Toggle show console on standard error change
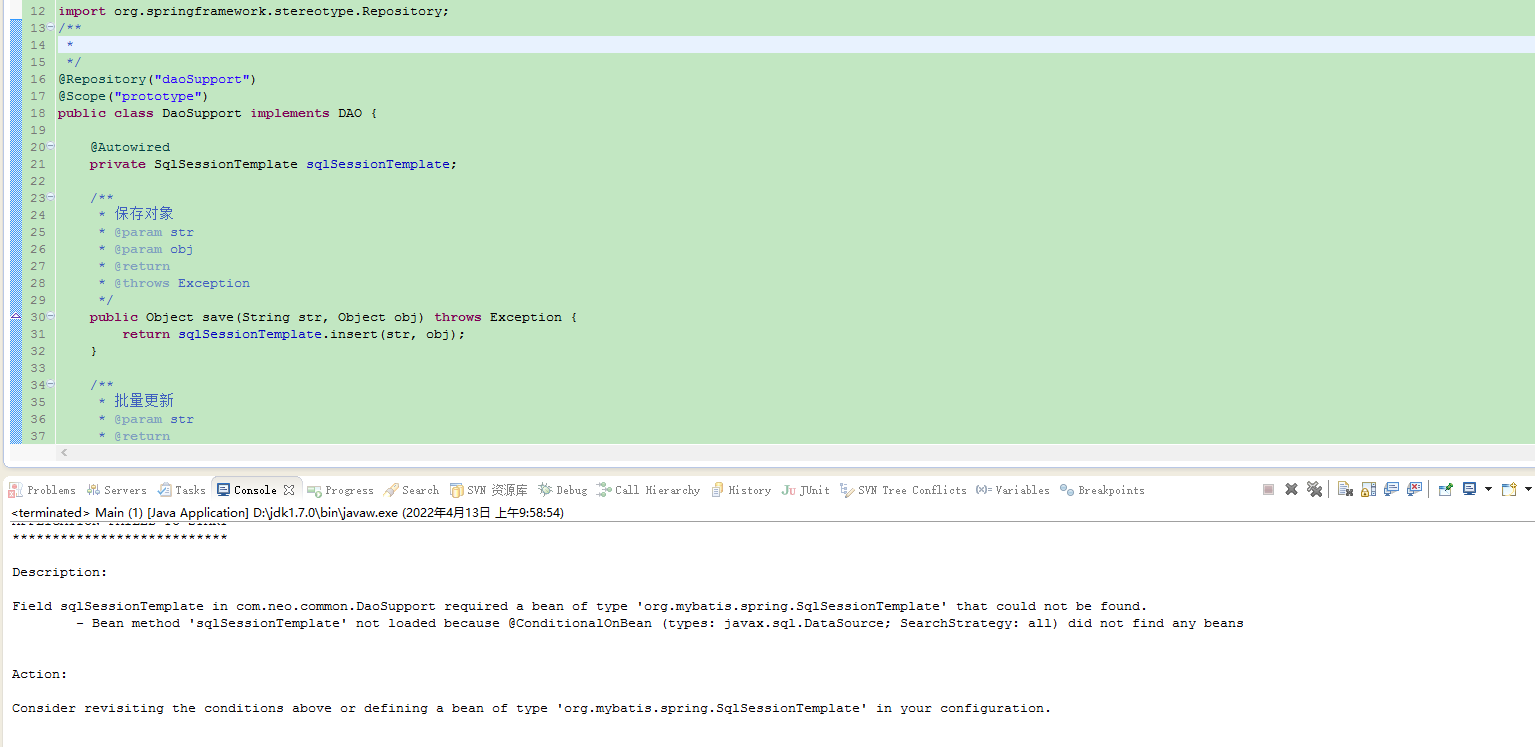 tap(1414, 489)
